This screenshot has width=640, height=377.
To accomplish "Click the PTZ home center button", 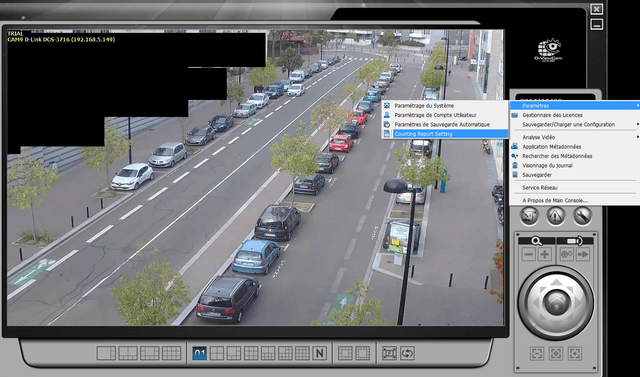I will click(557, 302).
